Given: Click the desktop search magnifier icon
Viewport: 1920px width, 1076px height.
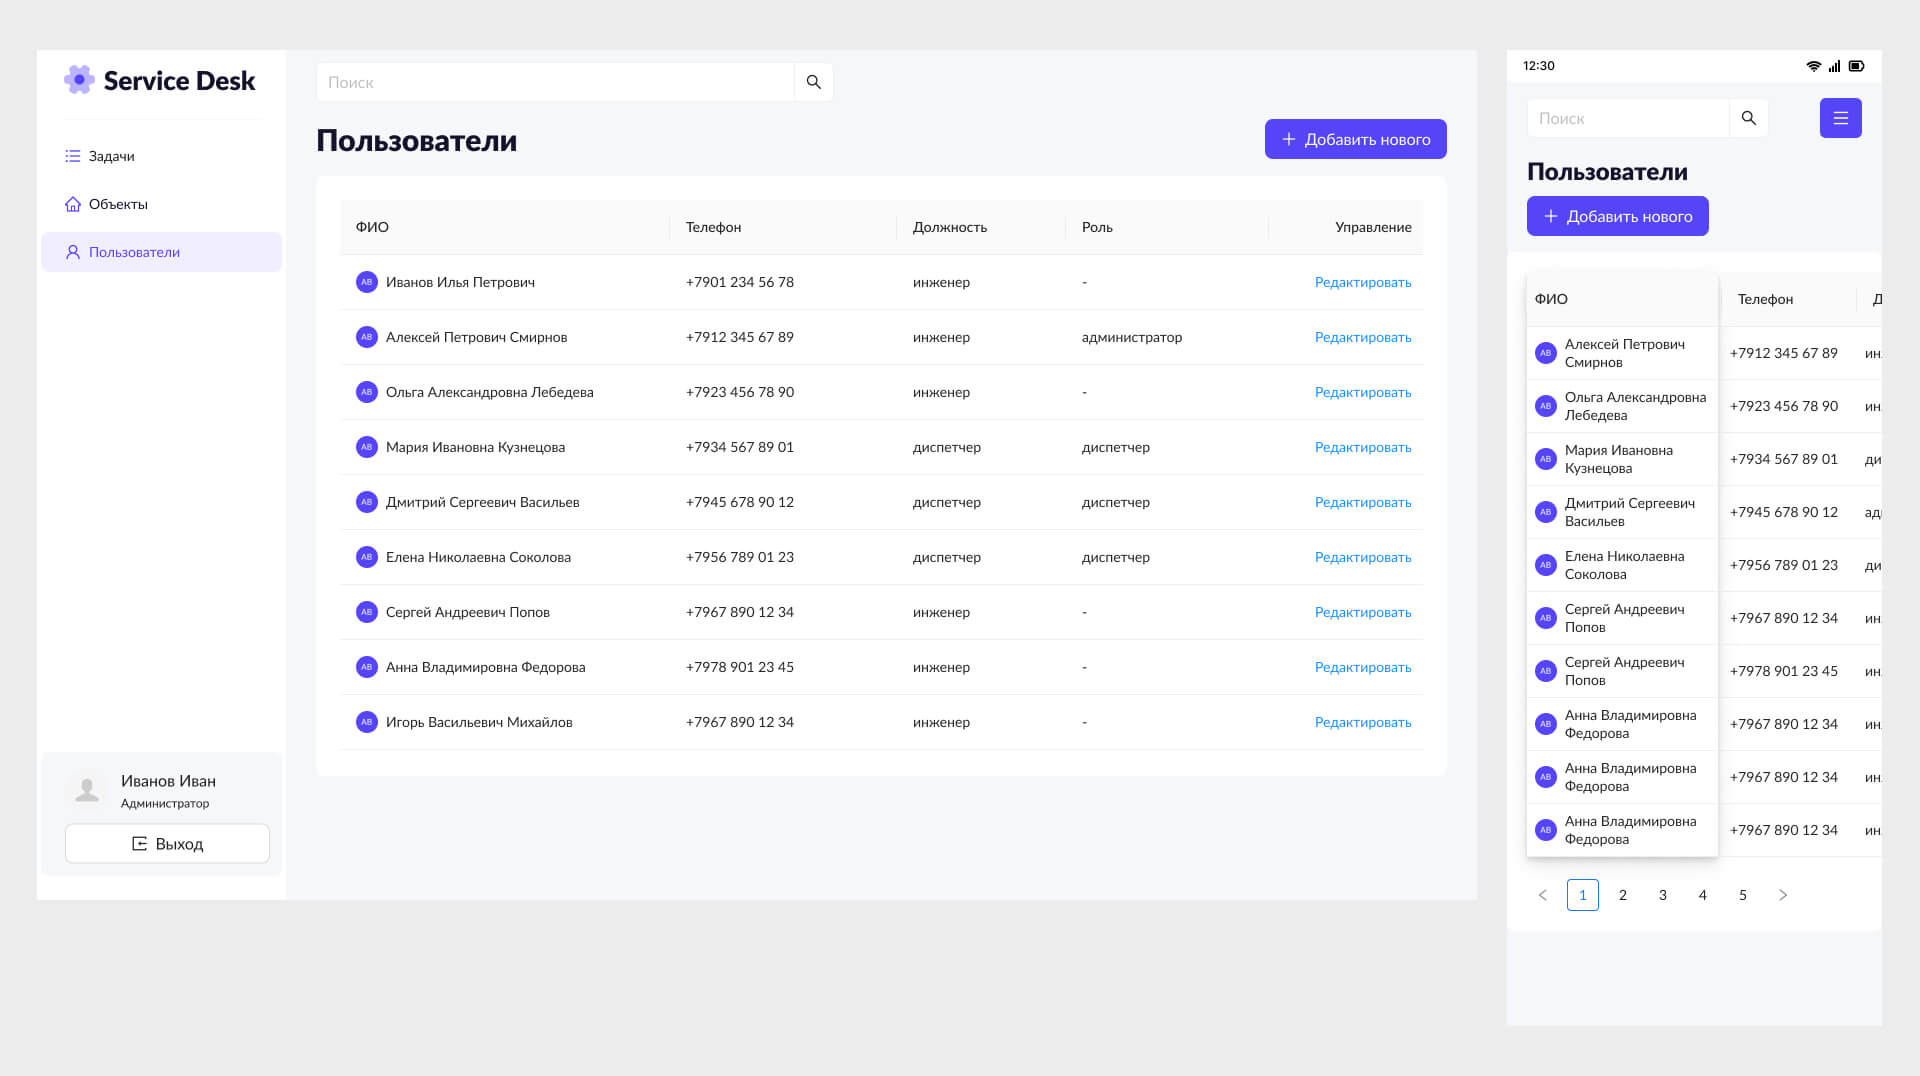Looking at the screenshot, I should point(814,82).
